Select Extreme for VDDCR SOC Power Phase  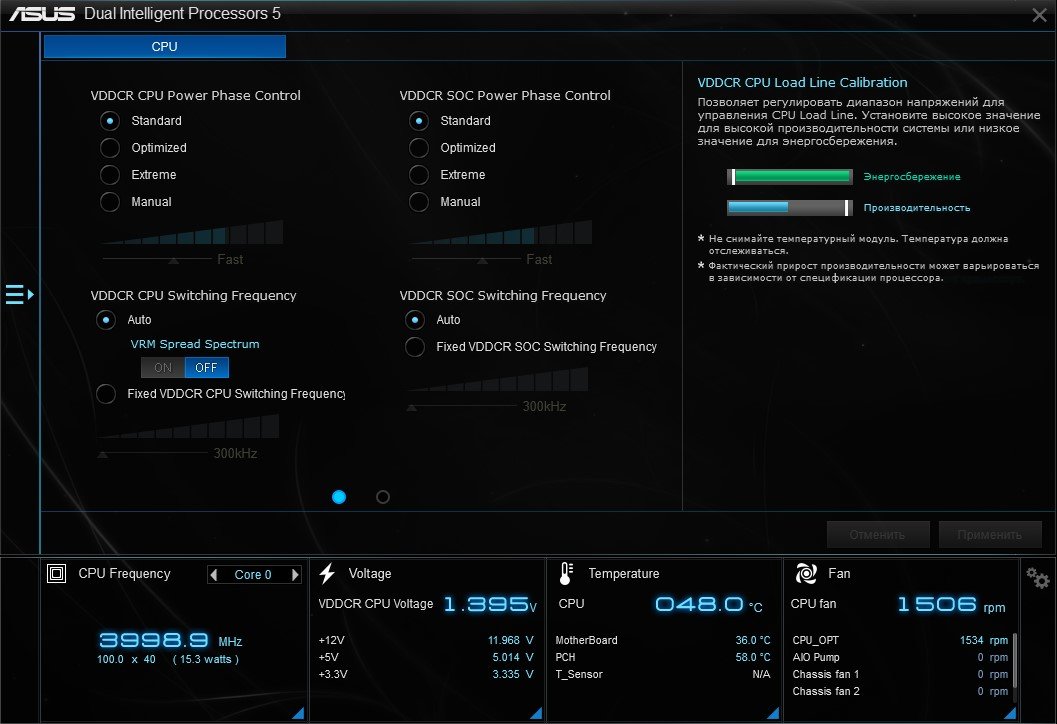point(419,175)
